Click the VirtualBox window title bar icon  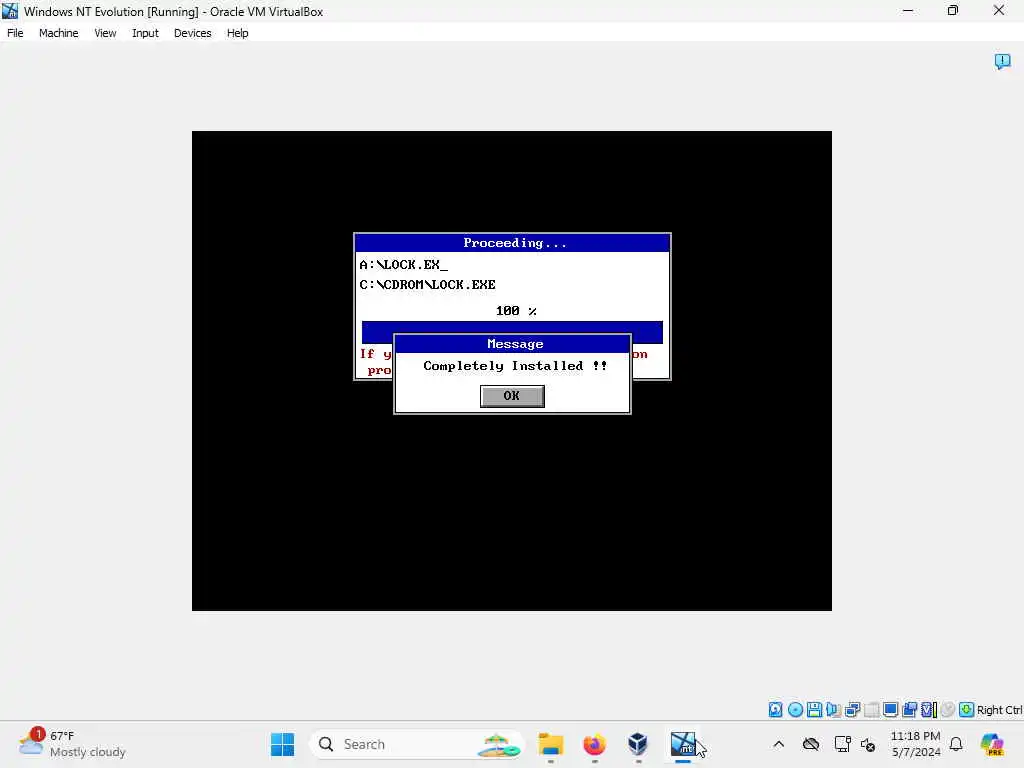(x=10, y=11)
